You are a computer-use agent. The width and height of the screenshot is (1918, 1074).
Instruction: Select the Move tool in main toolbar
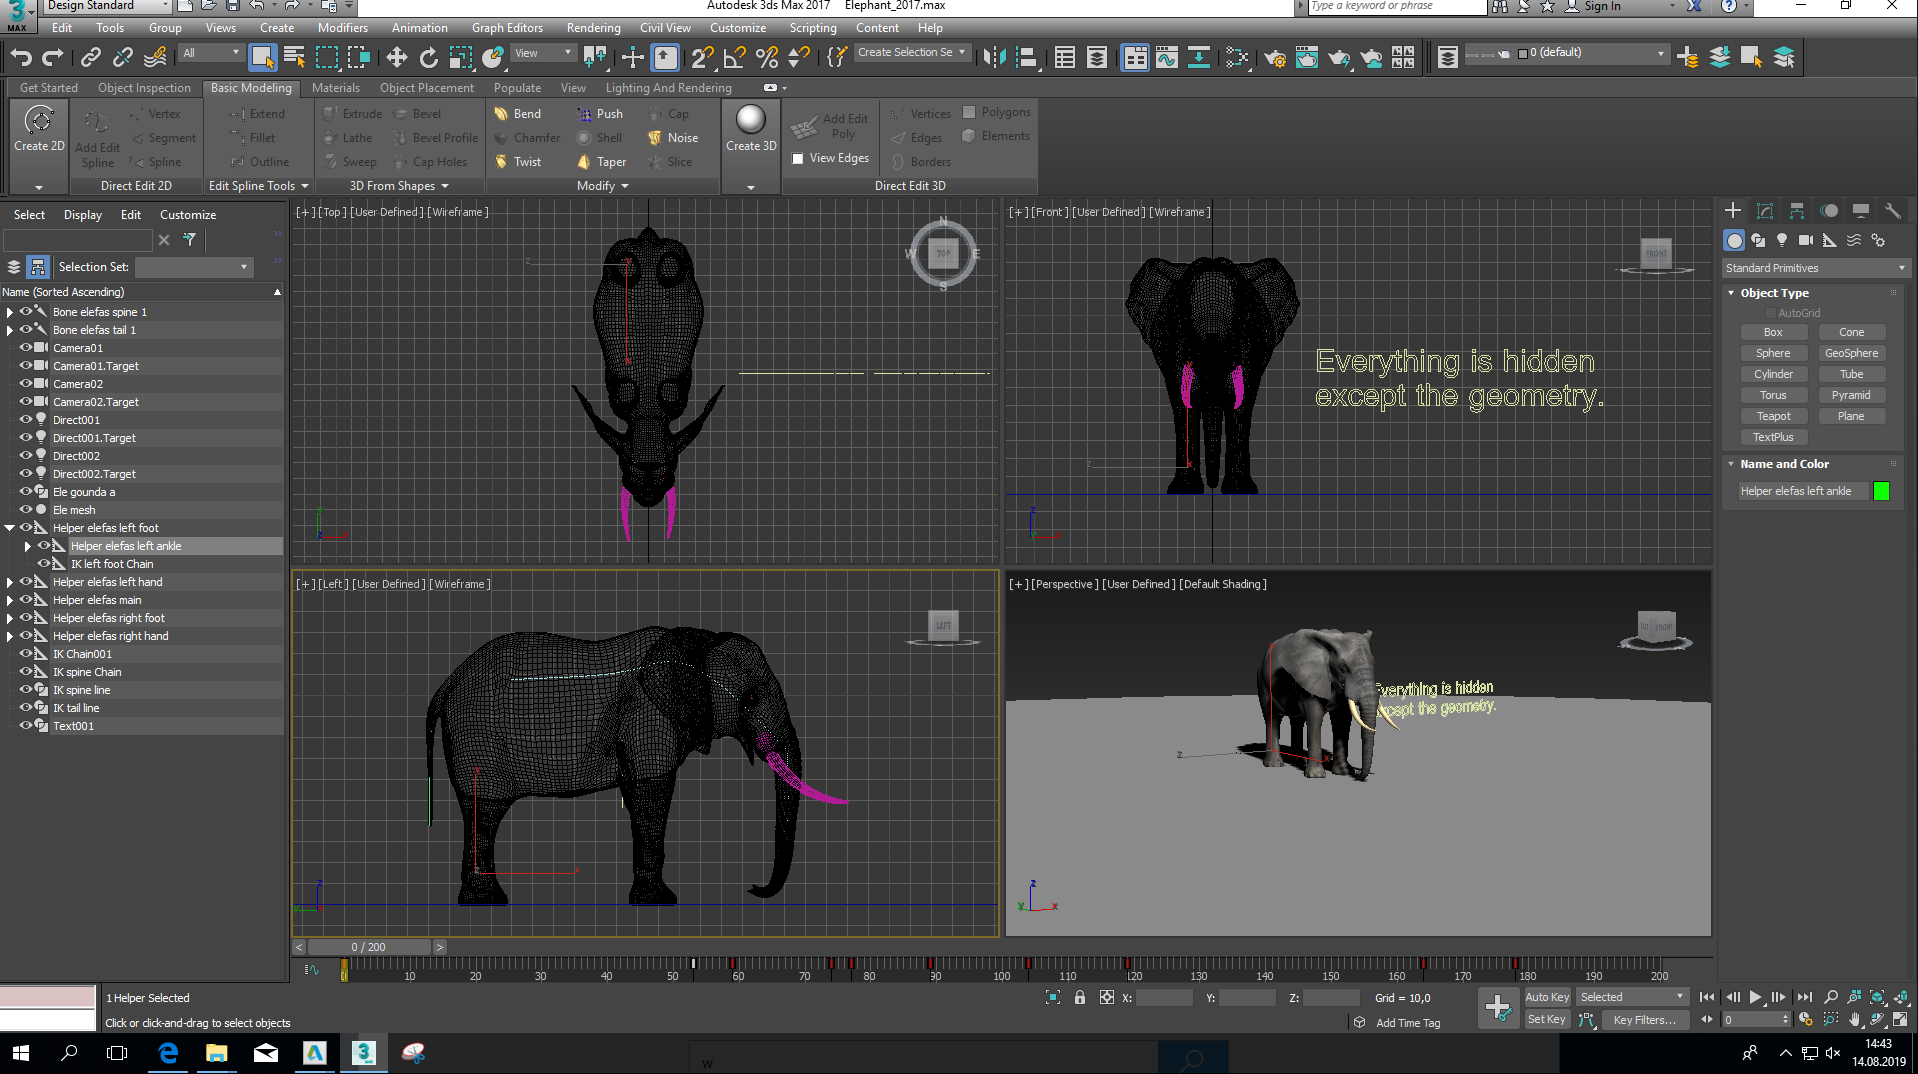click(397, 58)
